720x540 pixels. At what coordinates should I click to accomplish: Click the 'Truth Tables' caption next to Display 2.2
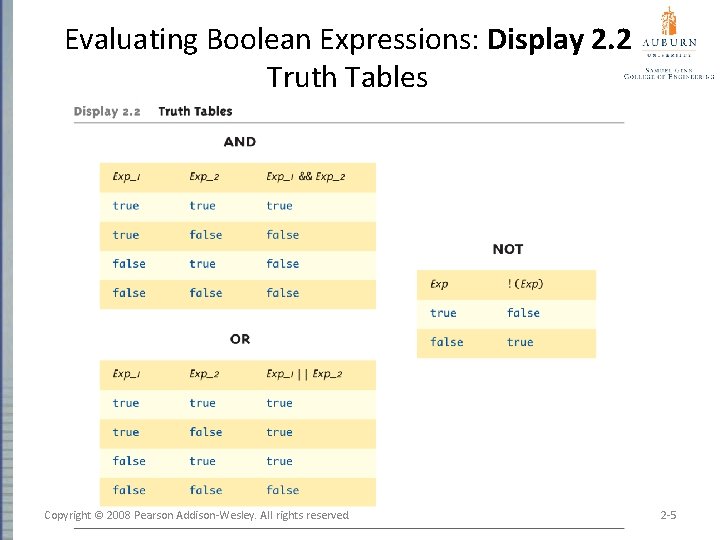(195, 112)
